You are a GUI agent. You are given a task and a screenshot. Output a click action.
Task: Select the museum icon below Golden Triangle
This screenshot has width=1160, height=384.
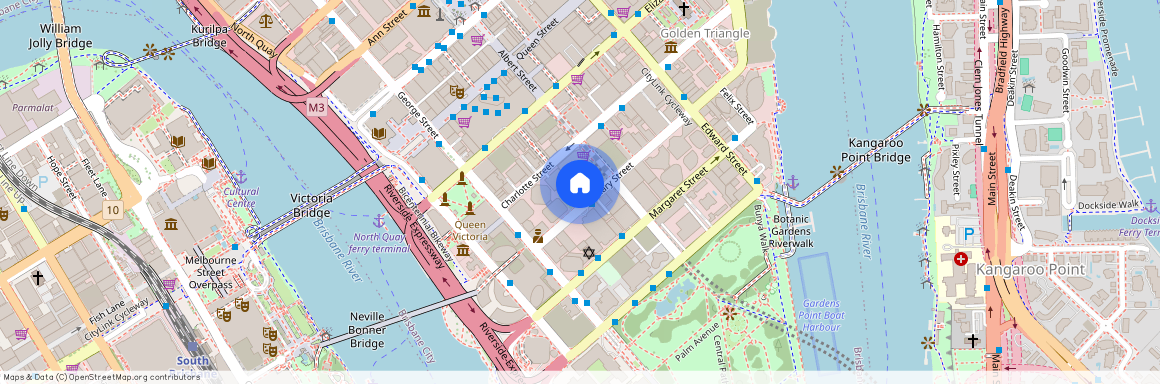click(671, 47)
